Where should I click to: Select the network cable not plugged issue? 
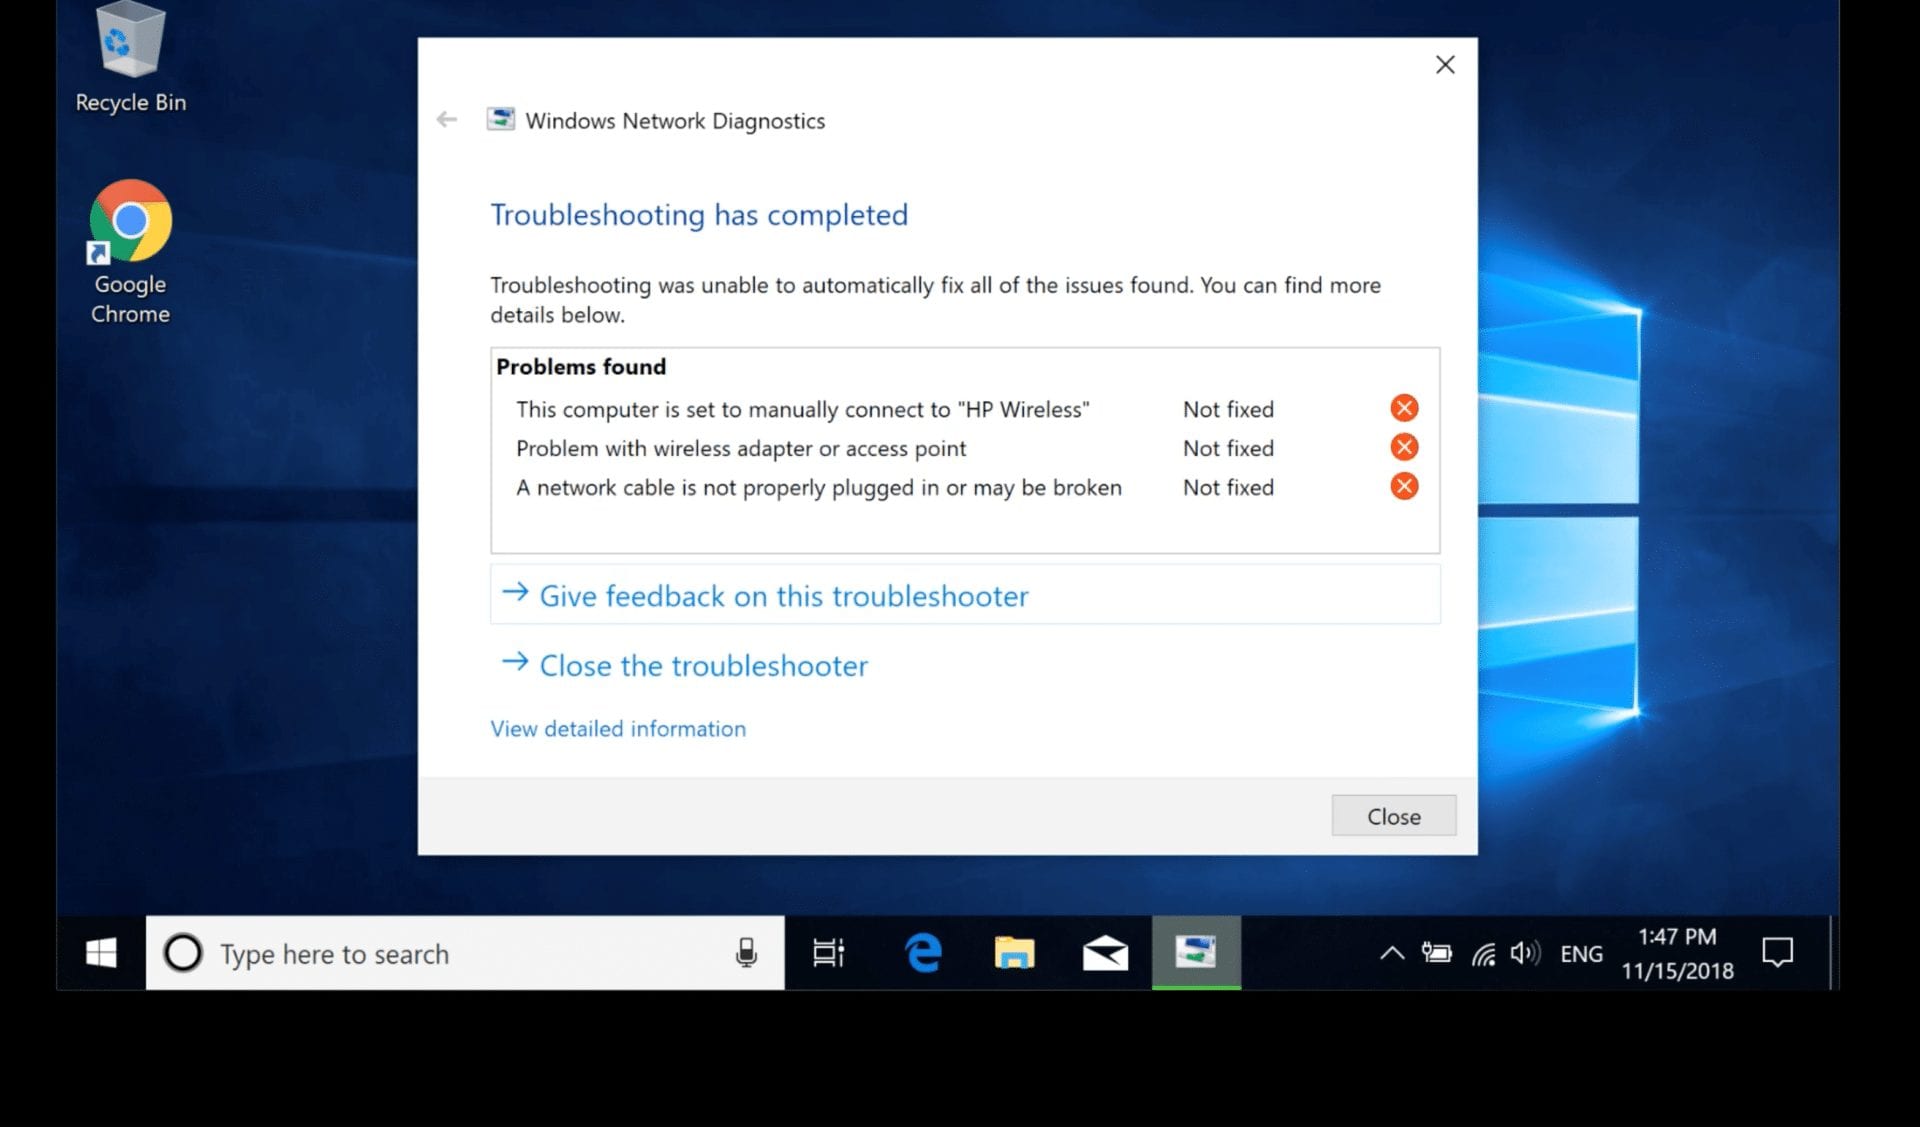[x=818, y=487]
